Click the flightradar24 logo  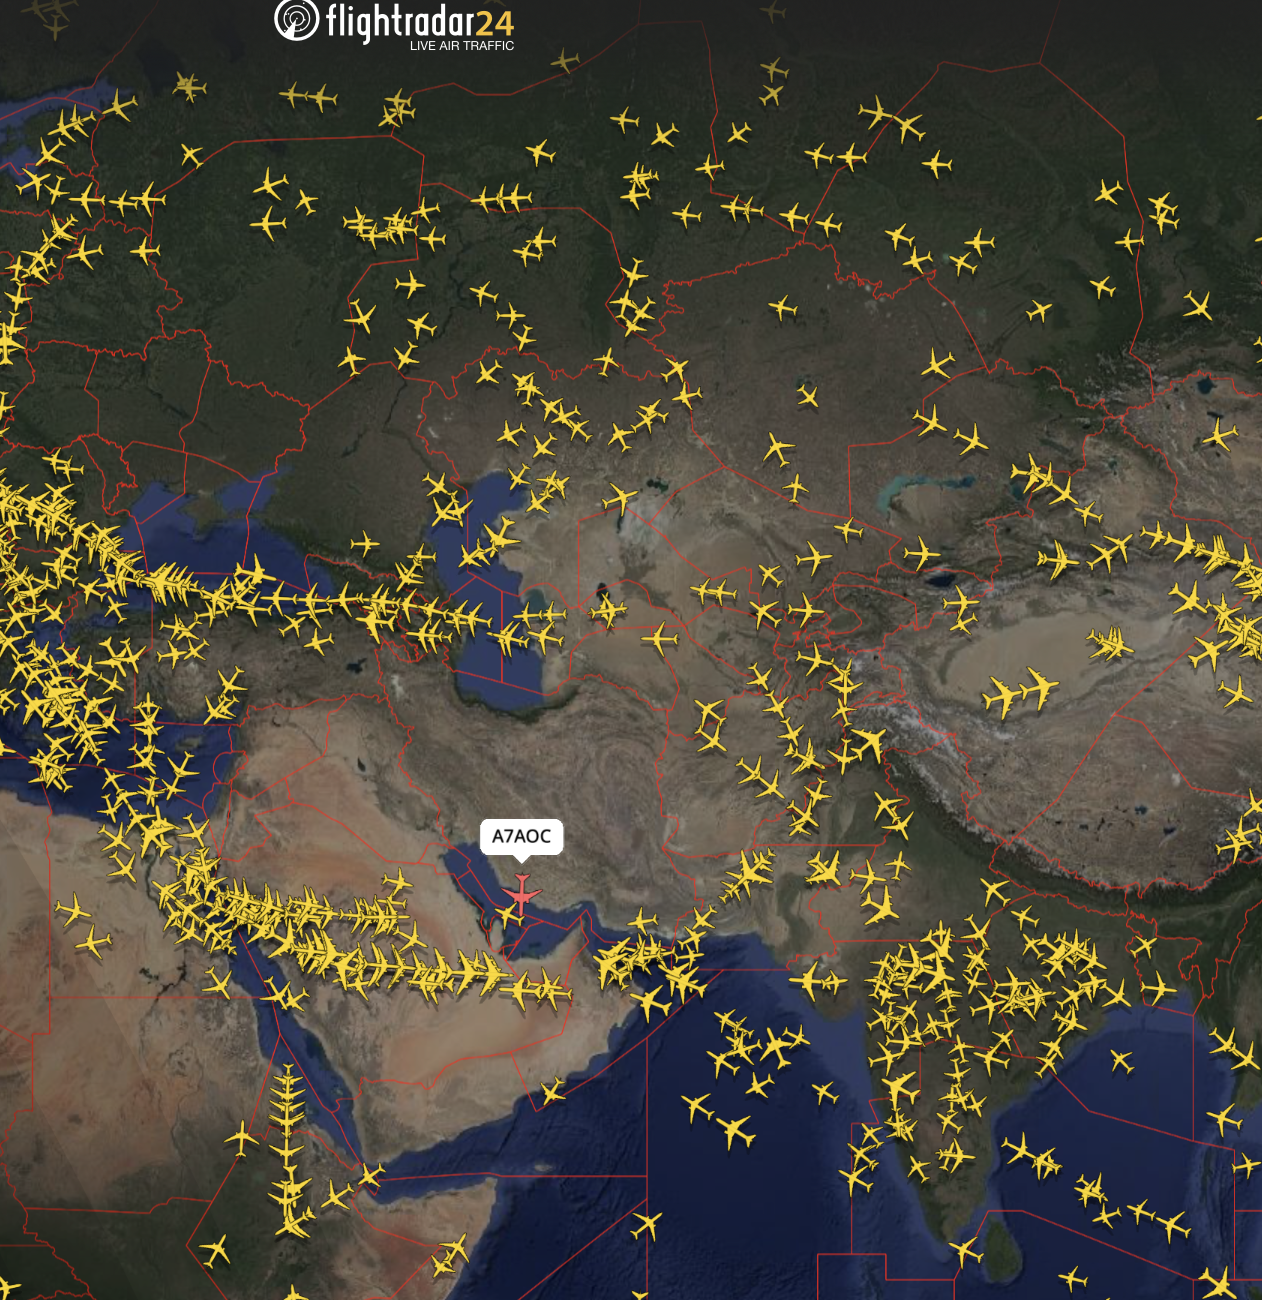tap(415, 18)
